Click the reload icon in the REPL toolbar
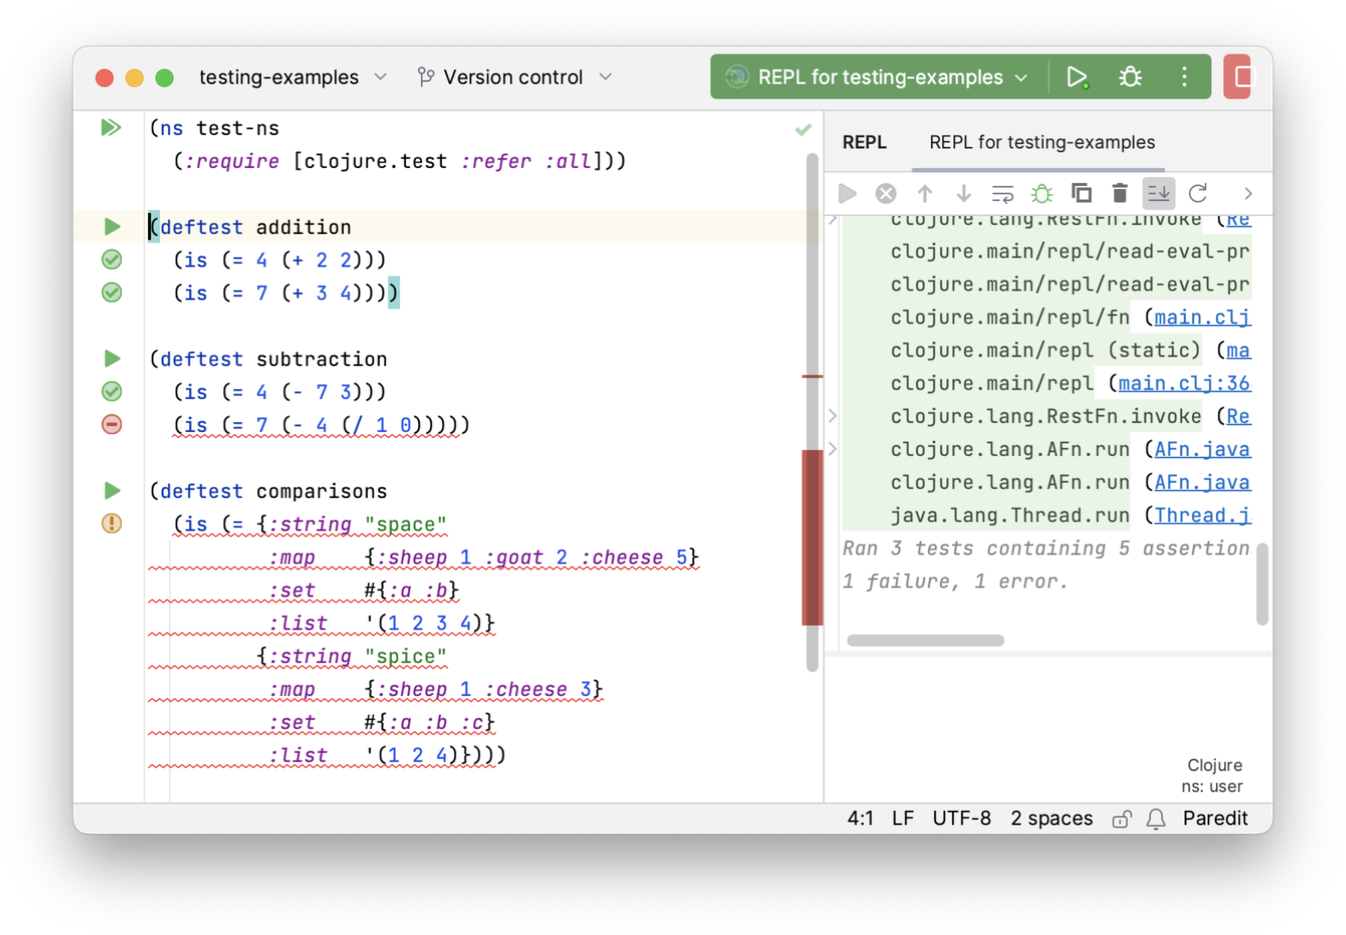Image resolution: width=1346 pixels, height=935 pixels. tap(1198, 193)
